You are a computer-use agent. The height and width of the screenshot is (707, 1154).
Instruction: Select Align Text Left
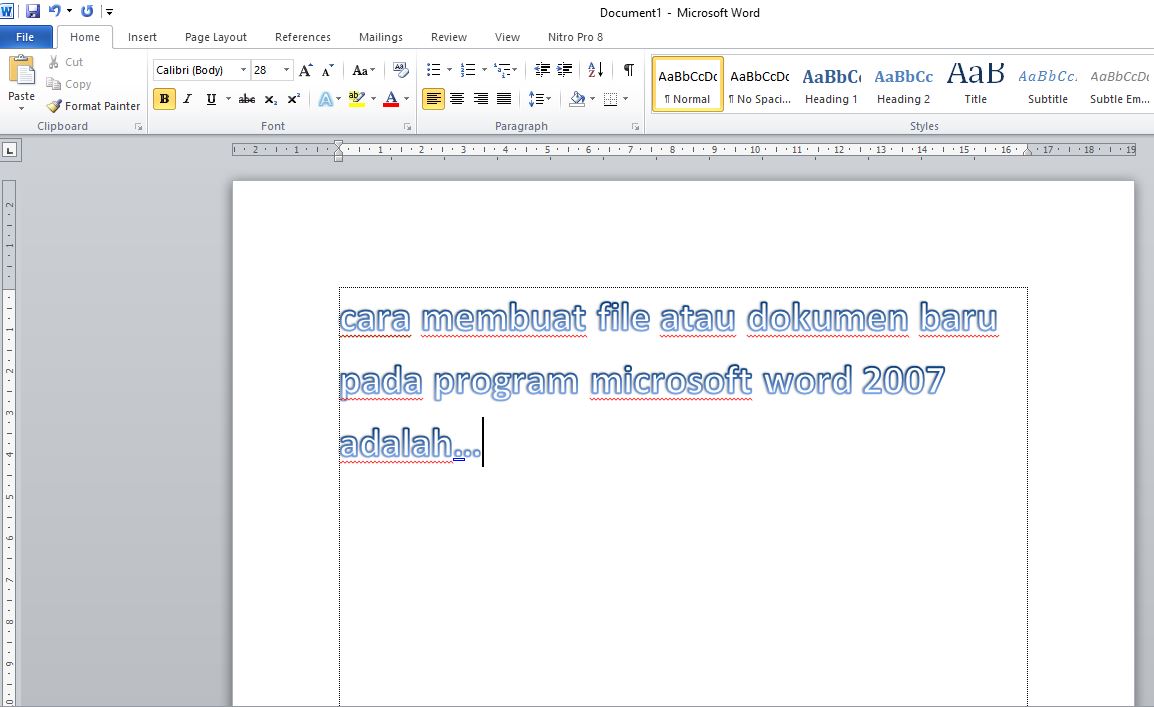433,99
